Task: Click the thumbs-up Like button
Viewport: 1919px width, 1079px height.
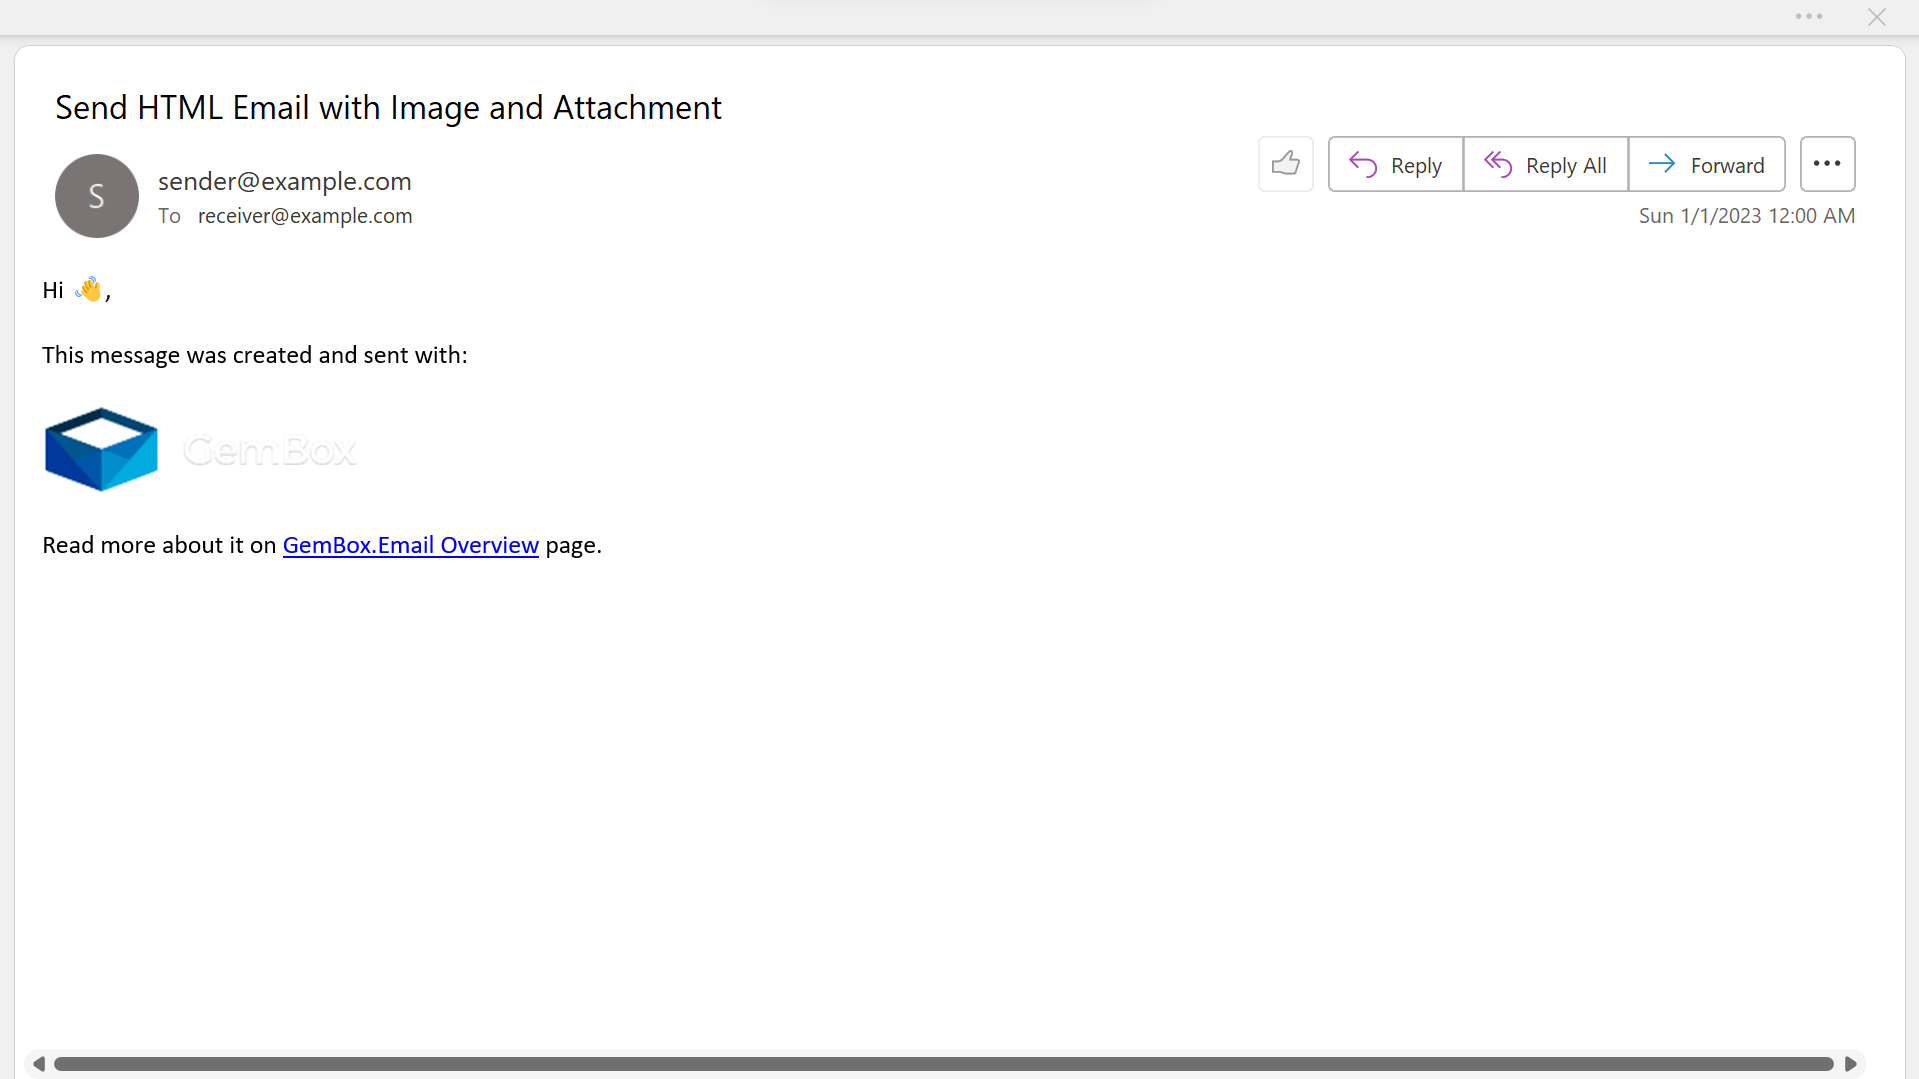Action: point(1285,164)
